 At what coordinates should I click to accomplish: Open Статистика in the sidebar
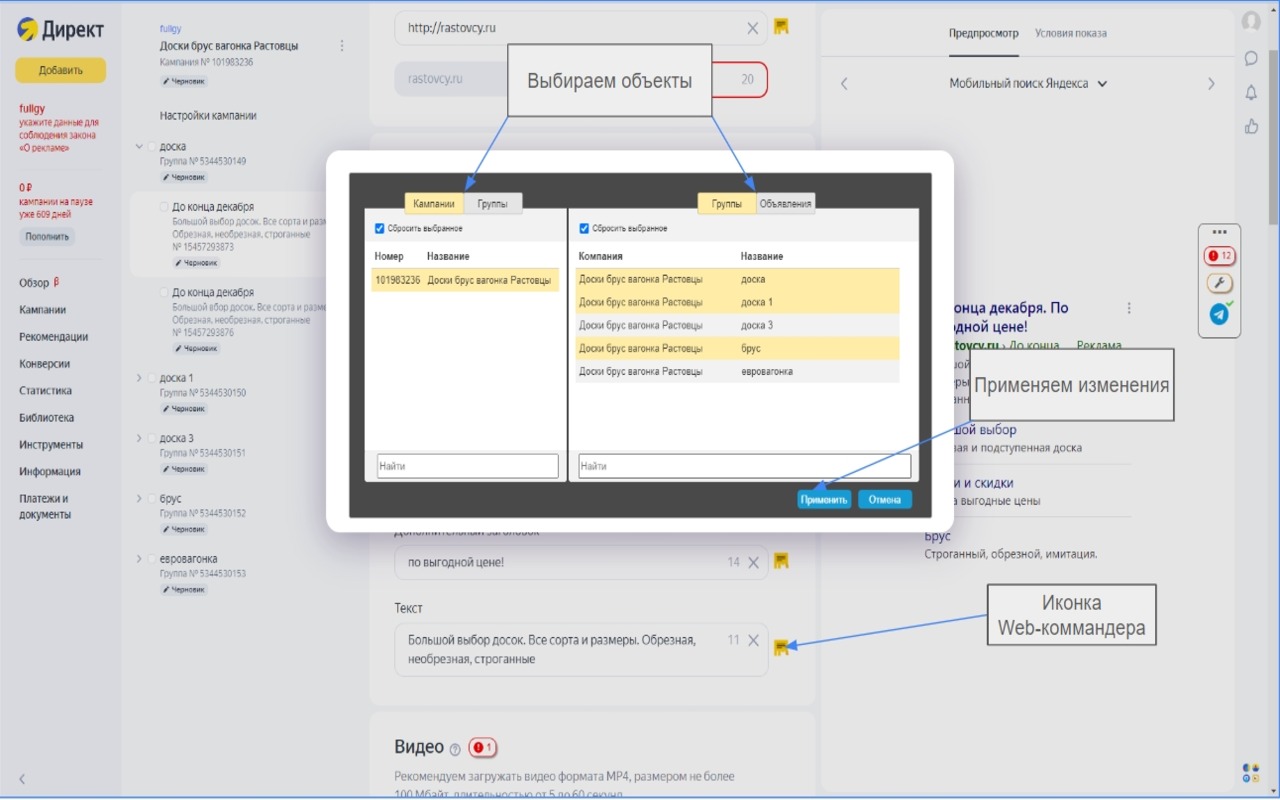[45, 391]
